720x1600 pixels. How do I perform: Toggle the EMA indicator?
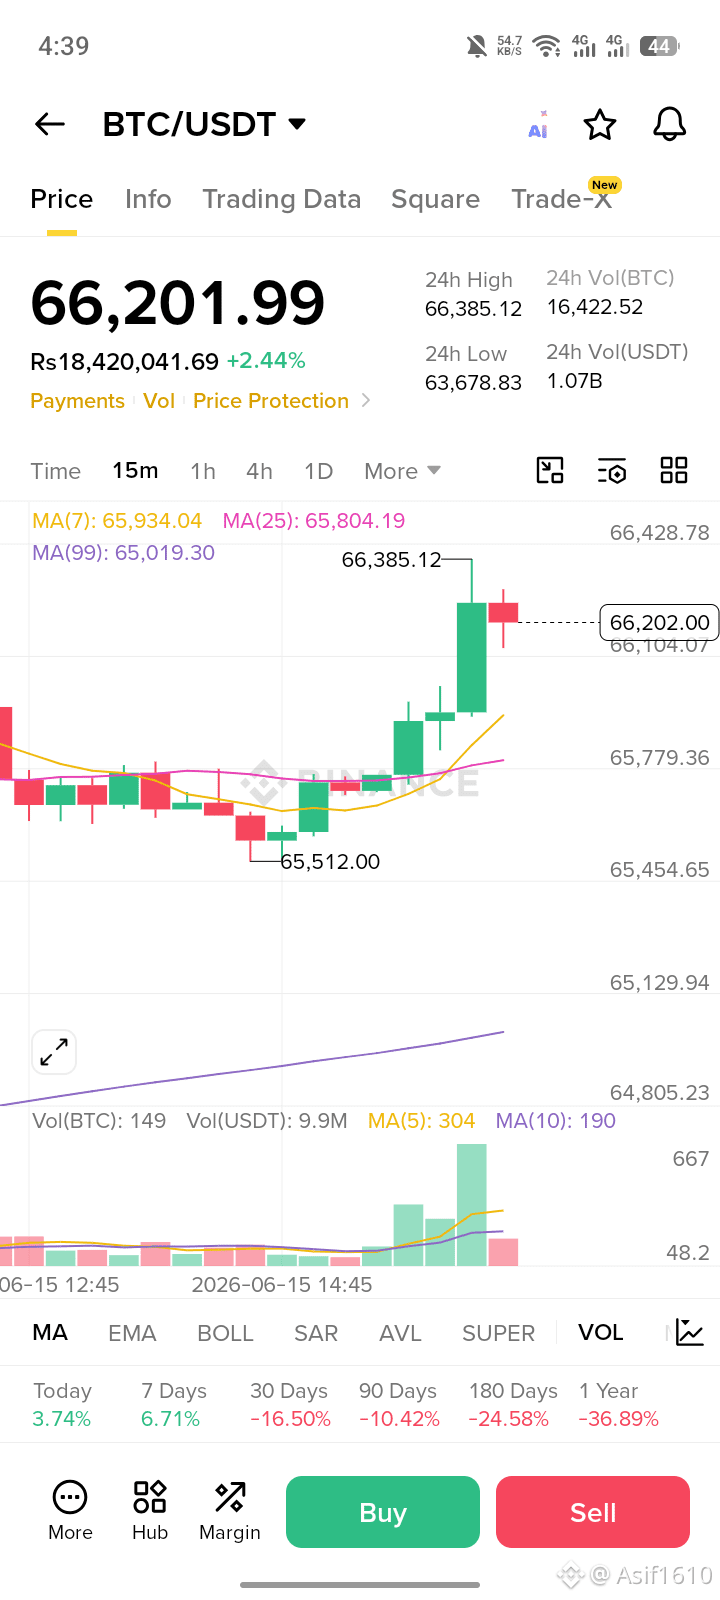[x=132, y=1333]
